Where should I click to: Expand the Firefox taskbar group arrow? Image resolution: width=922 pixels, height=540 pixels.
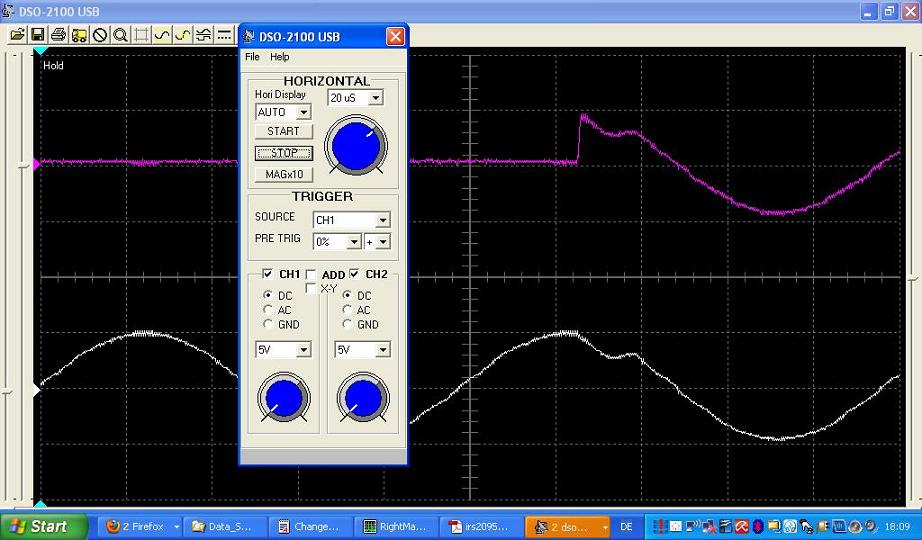click(175, 527)
